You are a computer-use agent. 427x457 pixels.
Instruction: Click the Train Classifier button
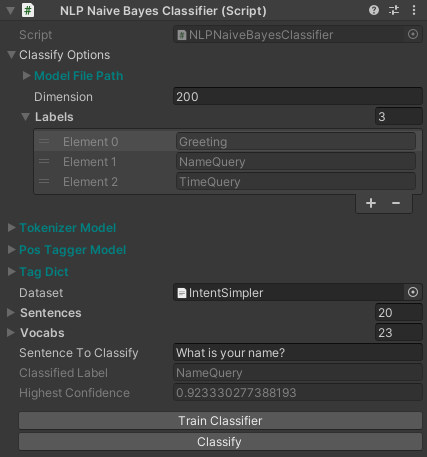tap(220, 421)
